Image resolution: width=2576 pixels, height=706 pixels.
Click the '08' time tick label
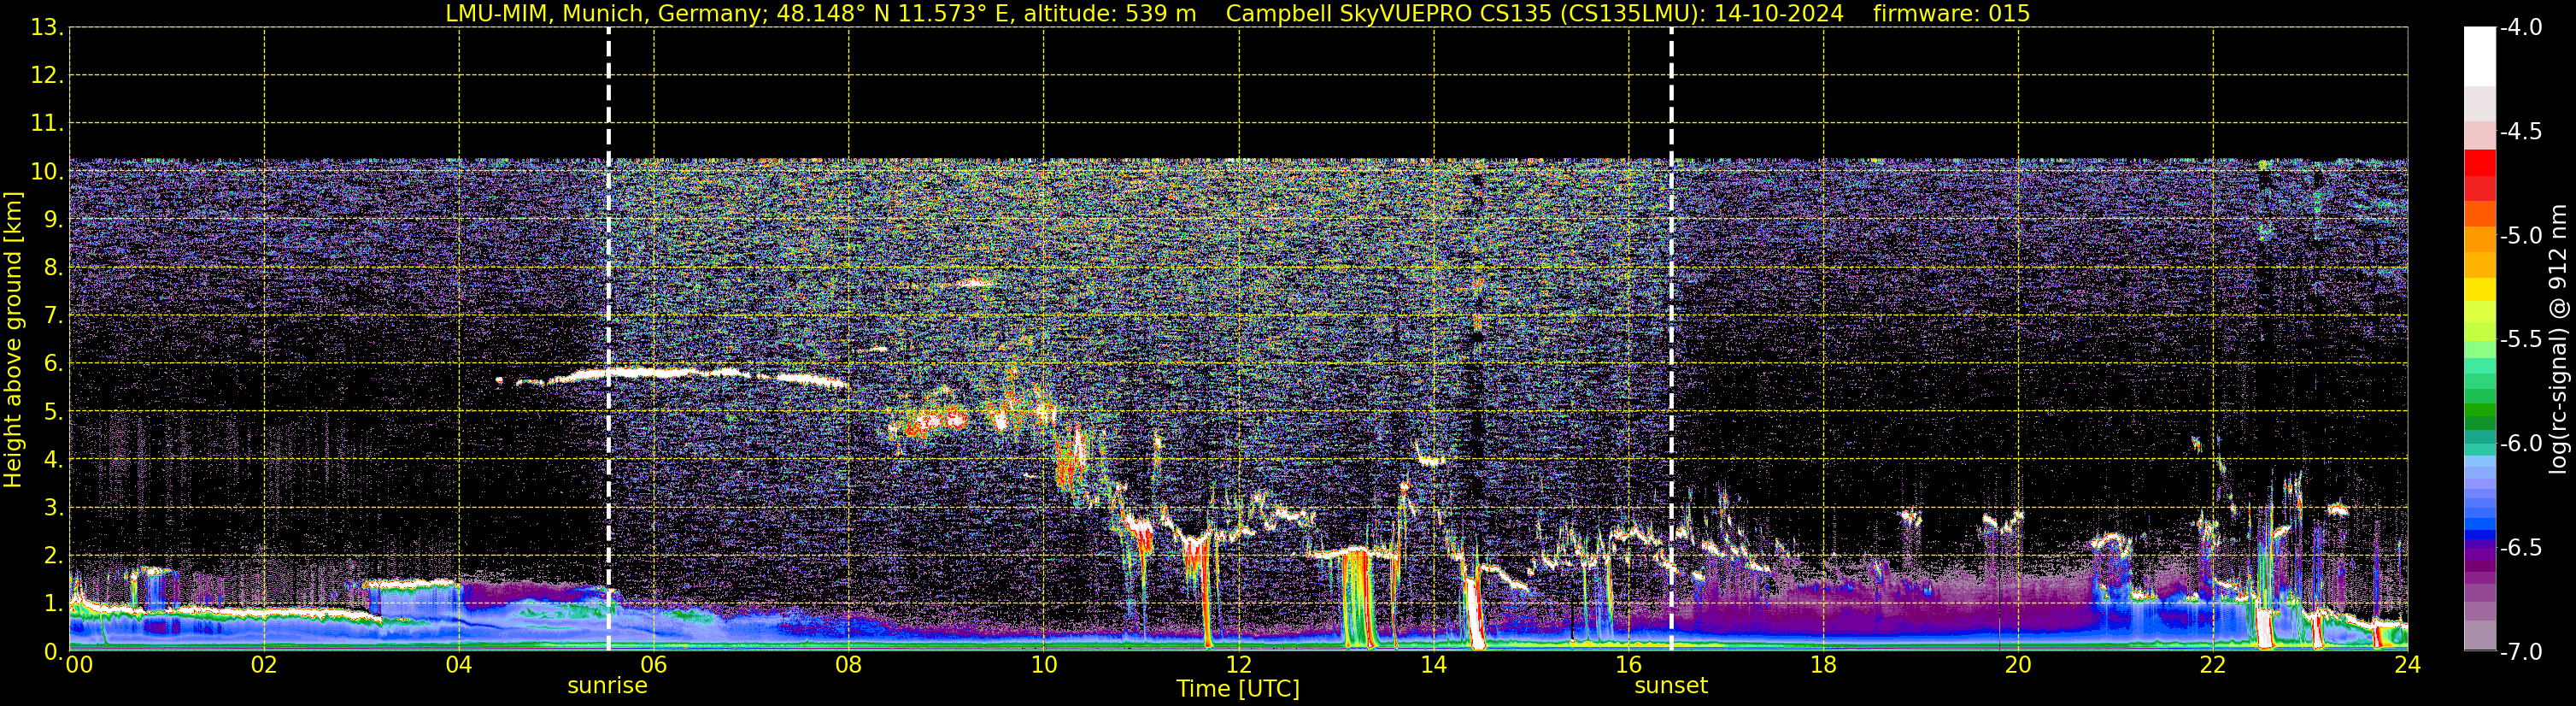[x=849, y=665]
